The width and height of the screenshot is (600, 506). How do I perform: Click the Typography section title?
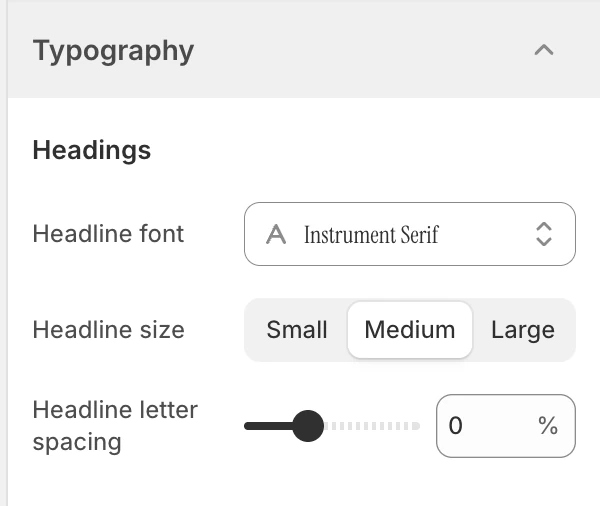(113, 51)
